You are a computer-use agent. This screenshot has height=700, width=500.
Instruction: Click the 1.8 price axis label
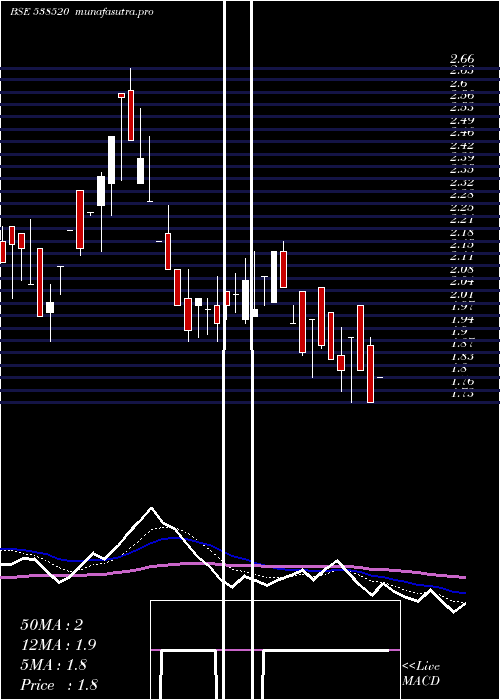[458, 369]
